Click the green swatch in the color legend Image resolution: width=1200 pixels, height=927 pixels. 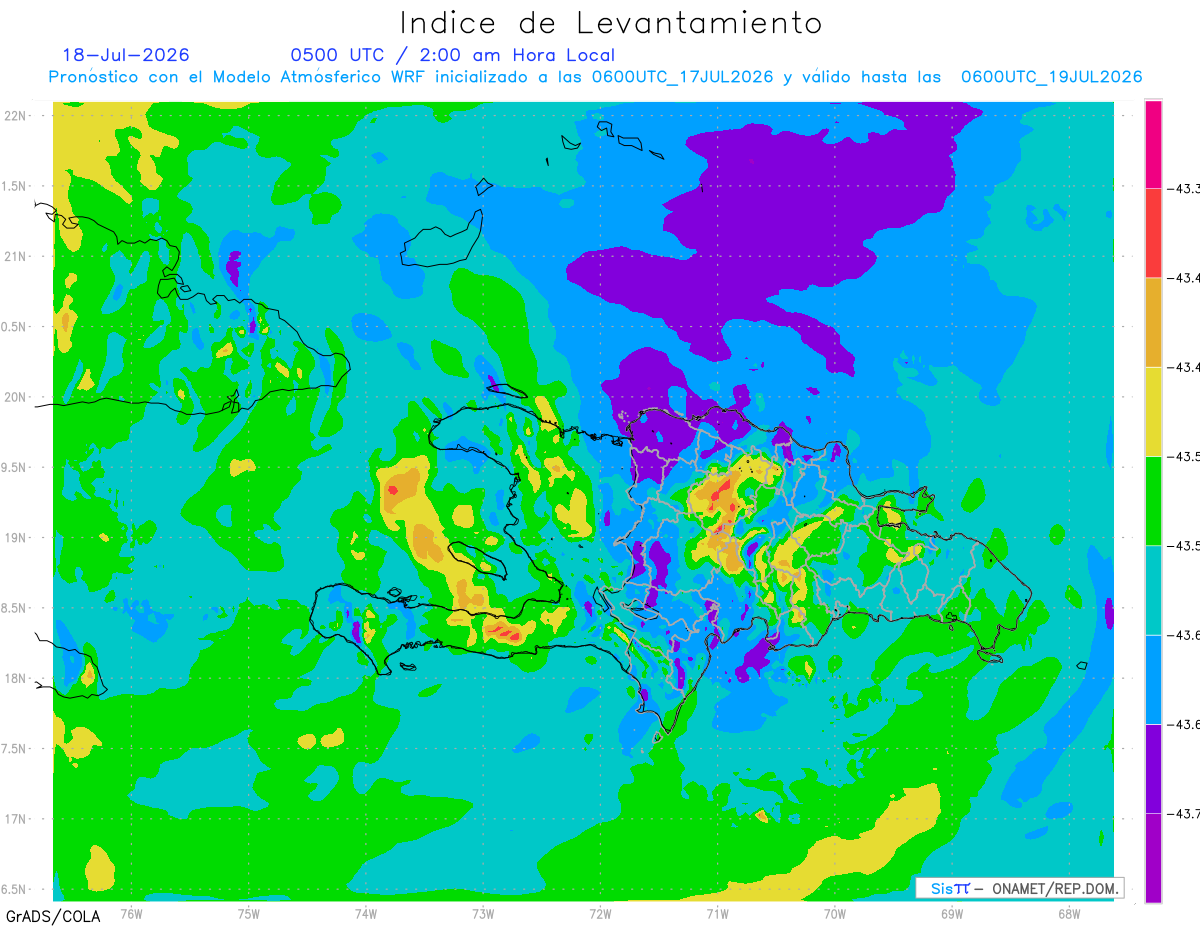click(x=1153, y=500)
